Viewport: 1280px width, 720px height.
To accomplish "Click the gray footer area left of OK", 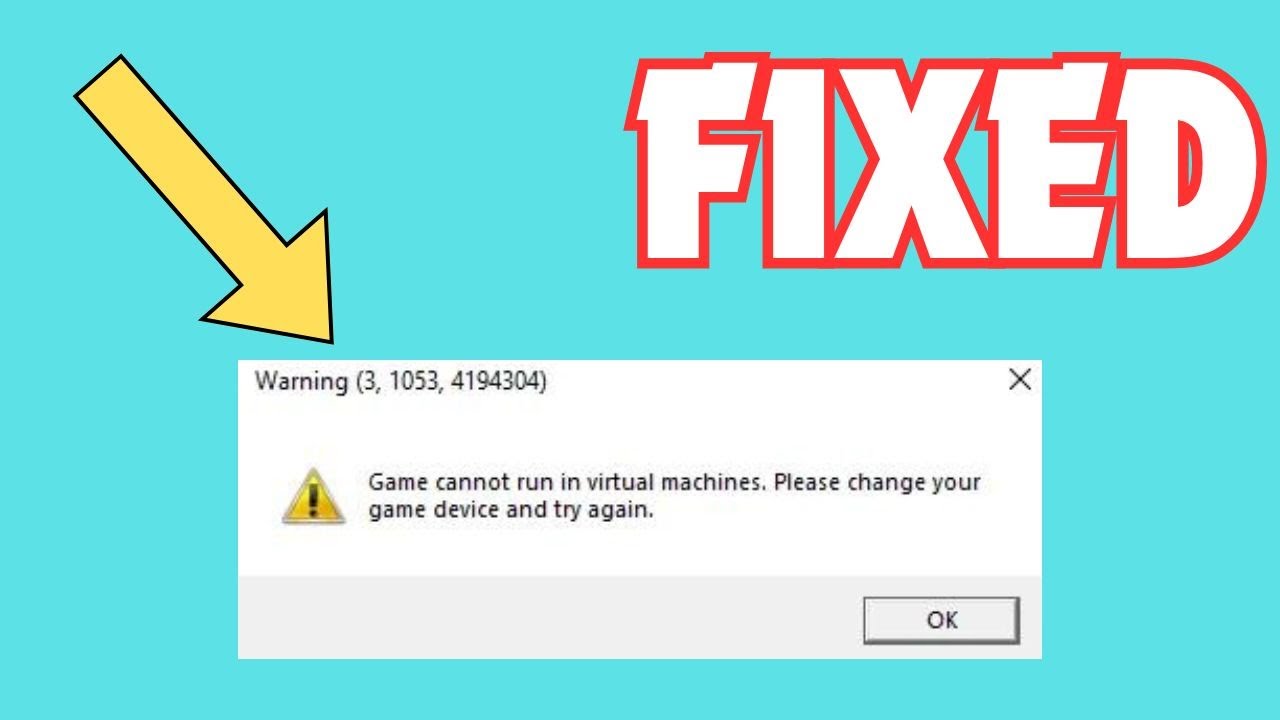I will 550,617.
